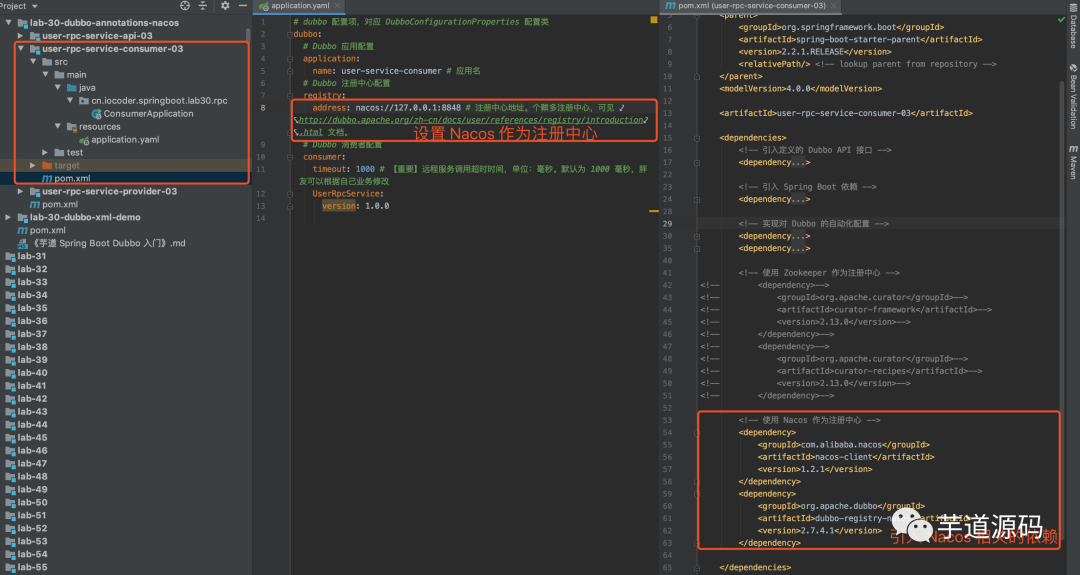1080x575 pixels.
Task: Select ConsumerApplication class in tree
Action: [x=148, y=114]
